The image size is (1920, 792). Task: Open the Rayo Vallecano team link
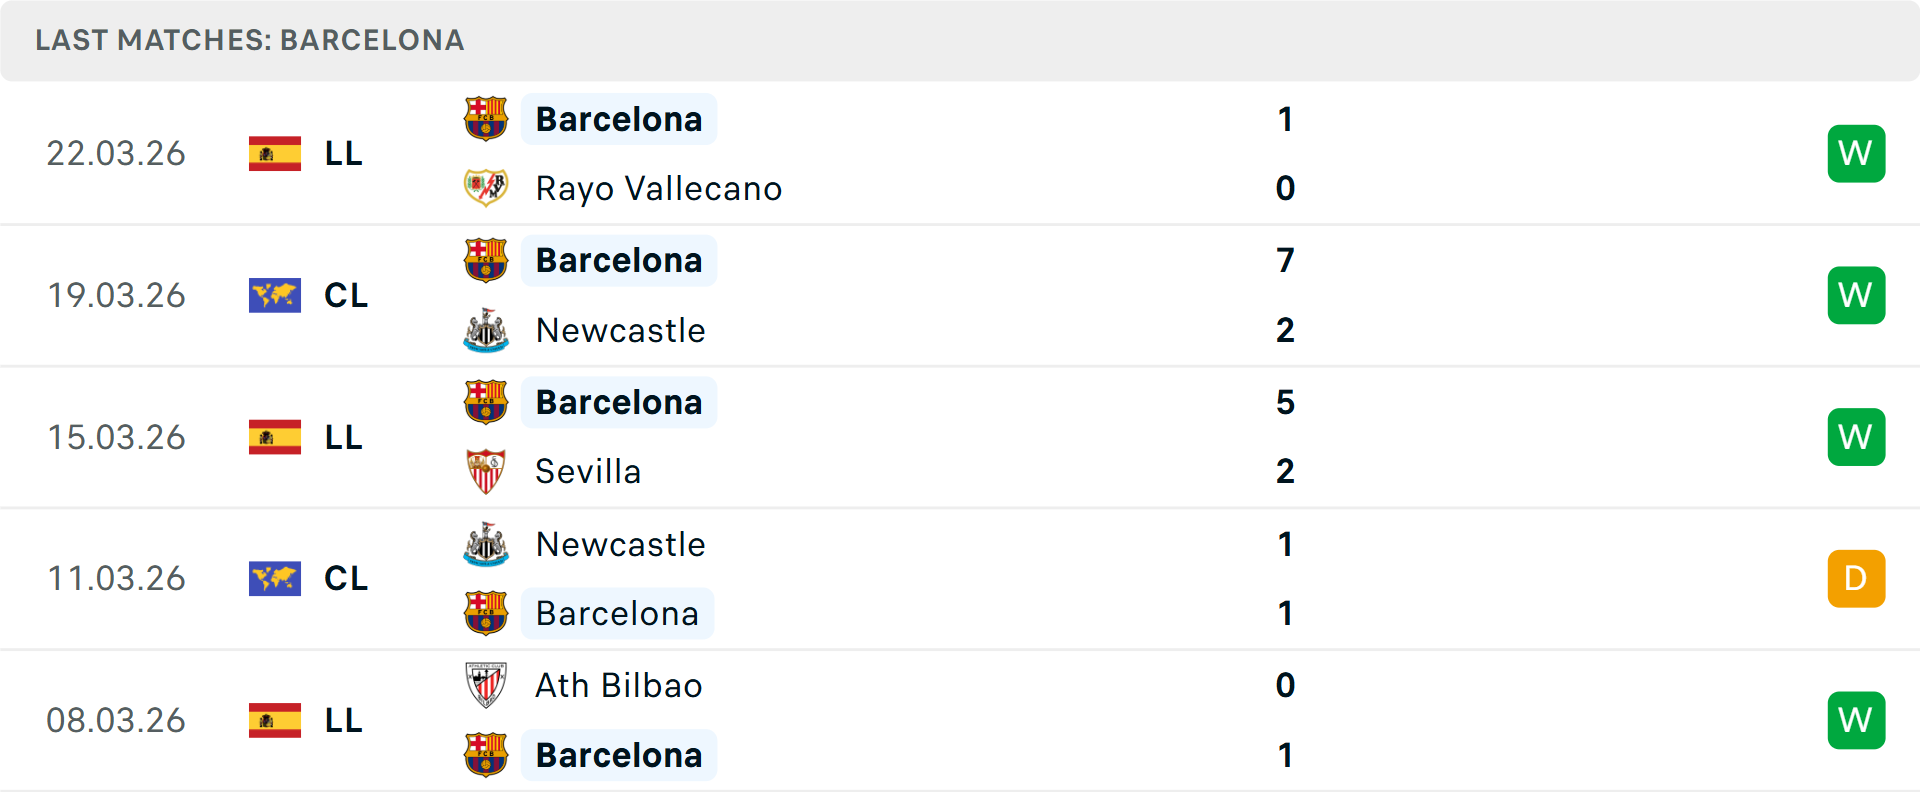click(658, 187)
